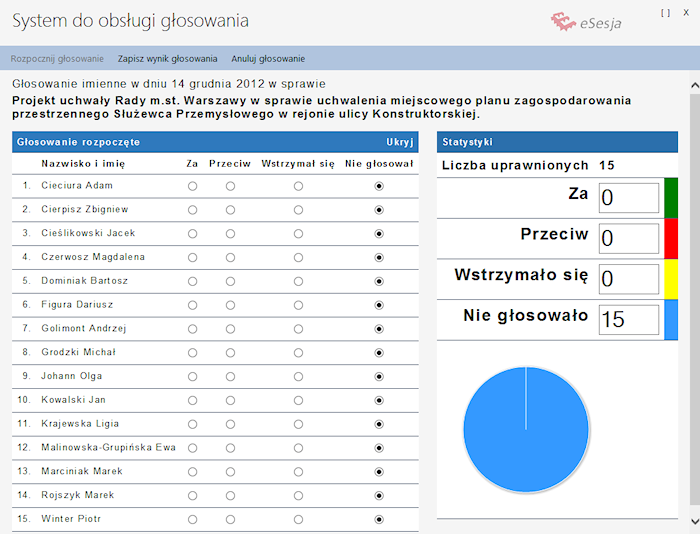Mark Winter Piotr as 'Nie głosował'
This screenshot has width=700, height=534.
(x=378, y=519)
